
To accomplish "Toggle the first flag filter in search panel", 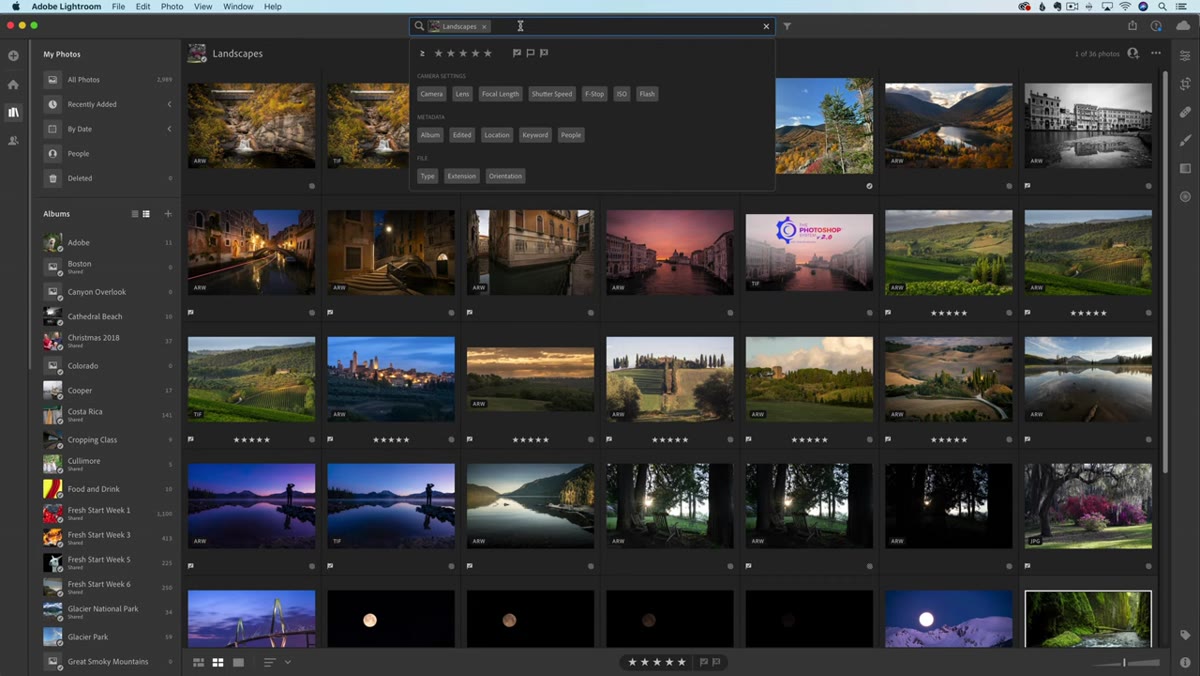I will coord(517,53).
